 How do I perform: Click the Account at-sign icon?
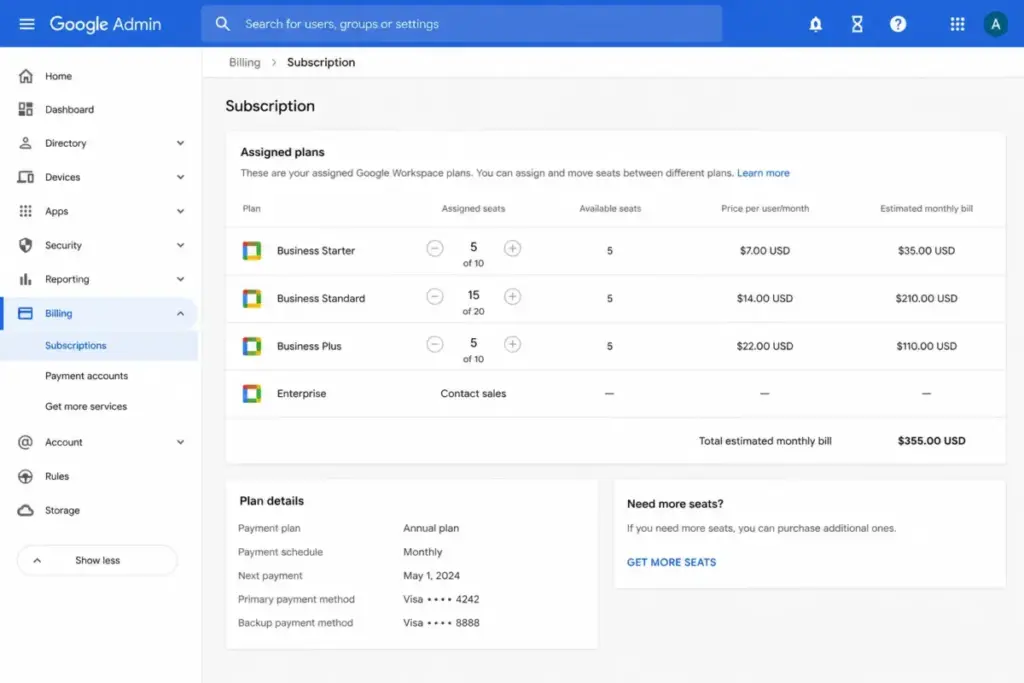pyautogui.click(x=25, y=442)
